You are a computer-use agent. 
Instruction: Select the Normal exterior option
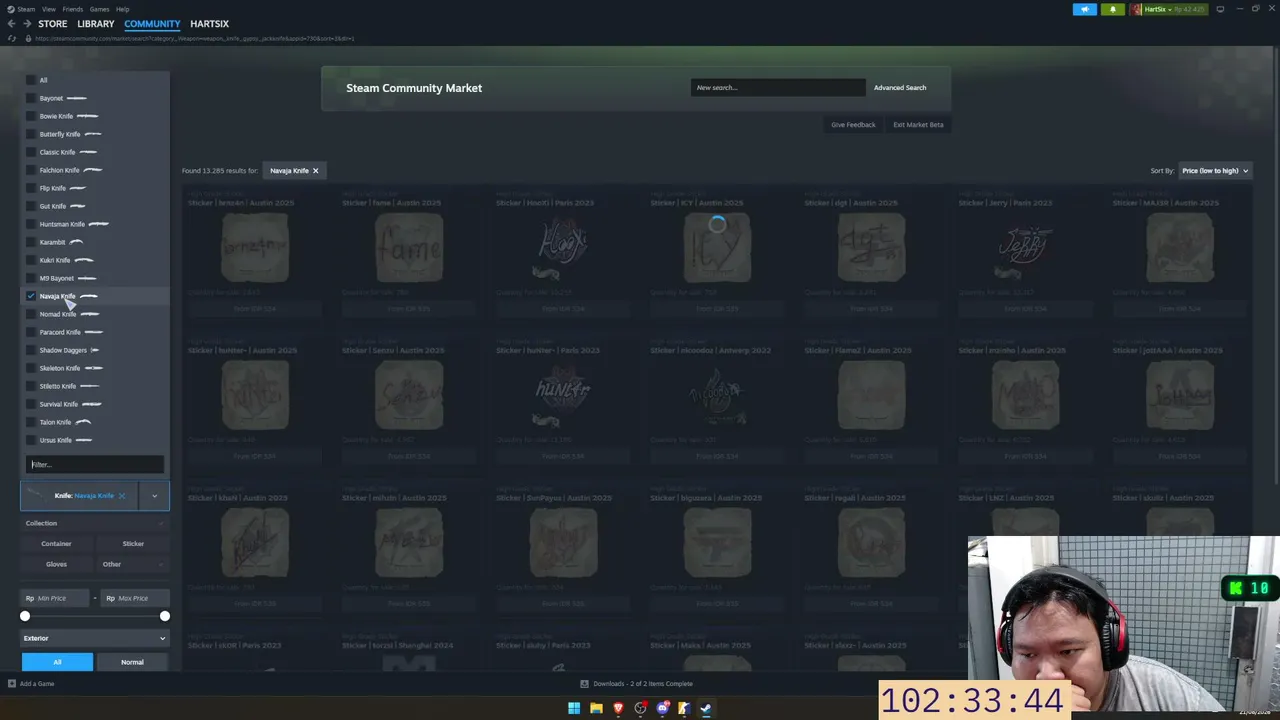tap(132, 662)
